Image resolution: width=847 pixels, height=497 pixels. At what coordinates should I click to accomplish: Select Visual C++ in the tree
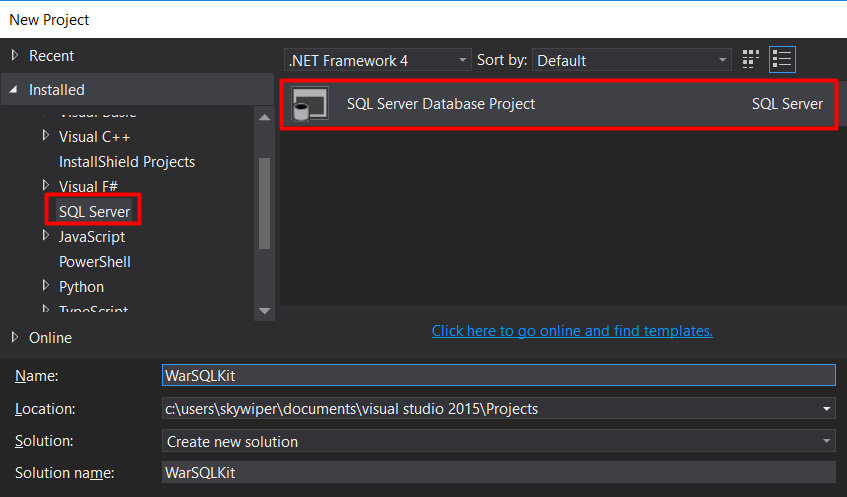tap(95, 137)
